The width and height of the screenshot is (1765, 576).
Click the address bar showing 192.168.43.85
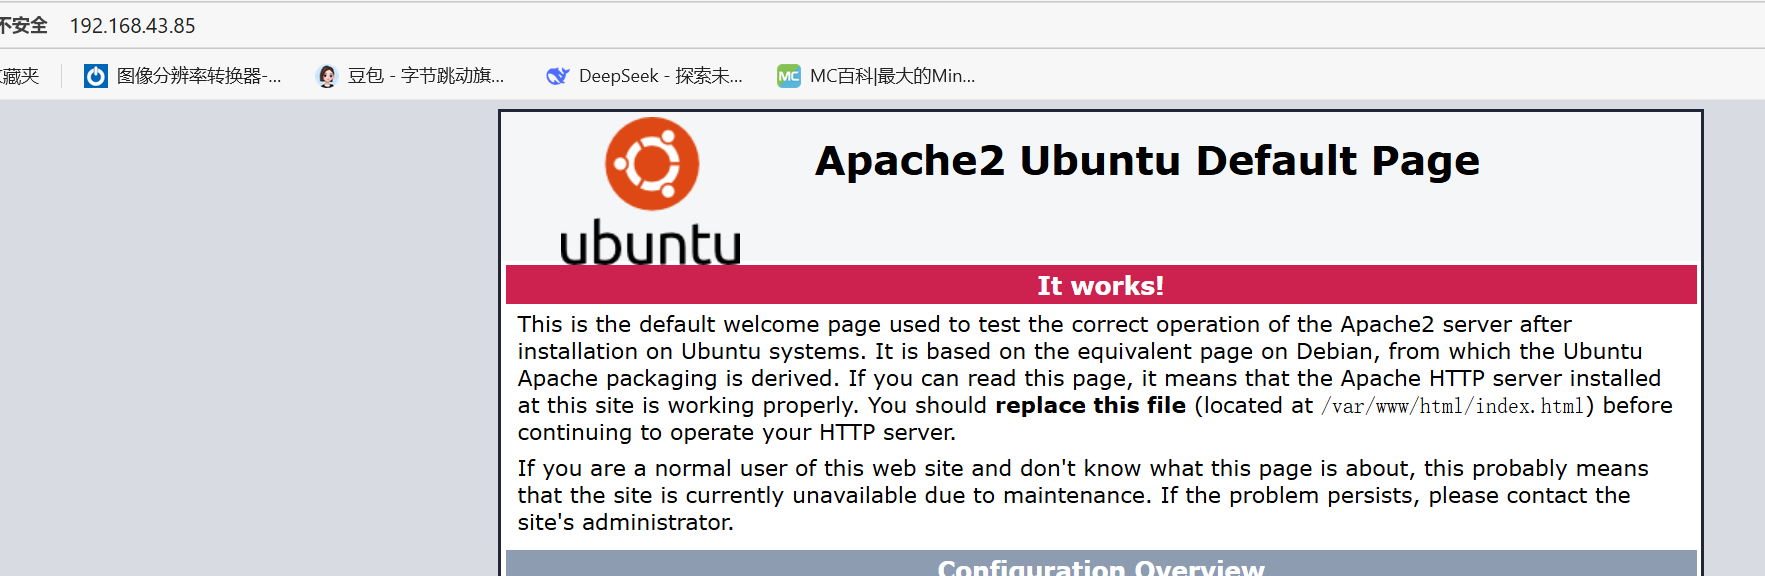pos(133,26)
